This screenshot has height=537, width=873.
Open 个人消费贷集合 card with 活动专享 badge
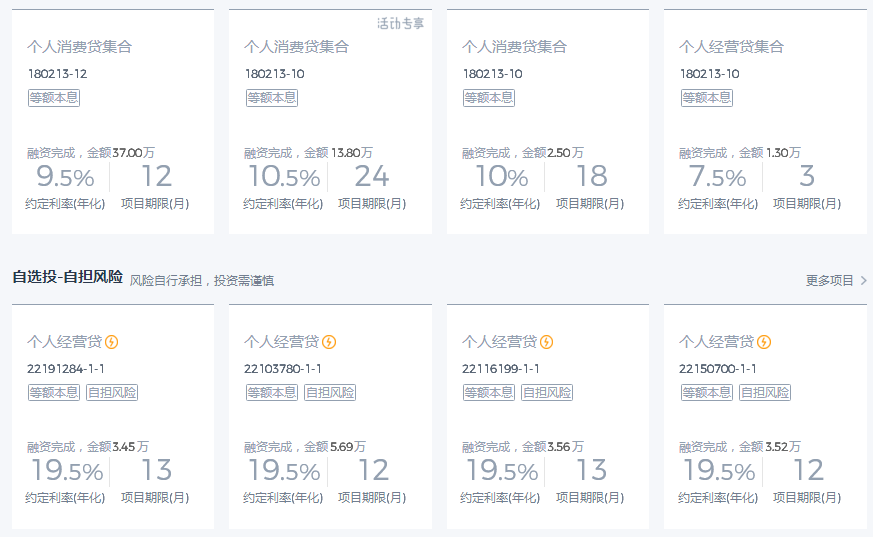pyautogui.click(x=297, y=47)
